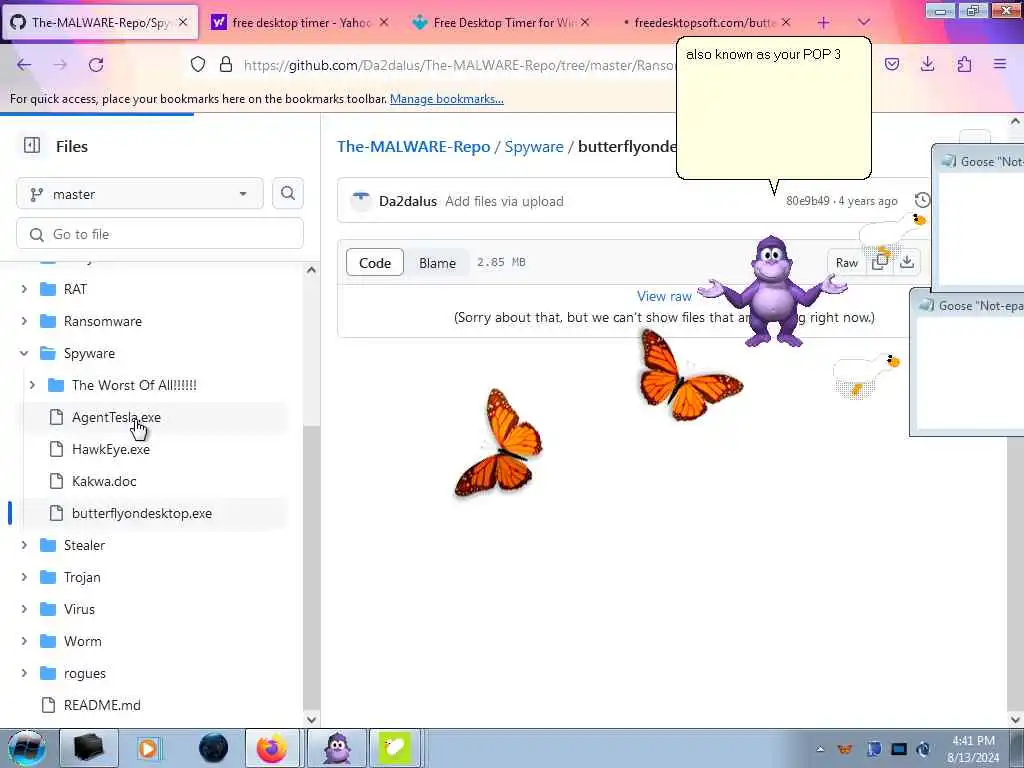Download raw file icon
The width and height of the screenshot is (1024, 768).
906,262
